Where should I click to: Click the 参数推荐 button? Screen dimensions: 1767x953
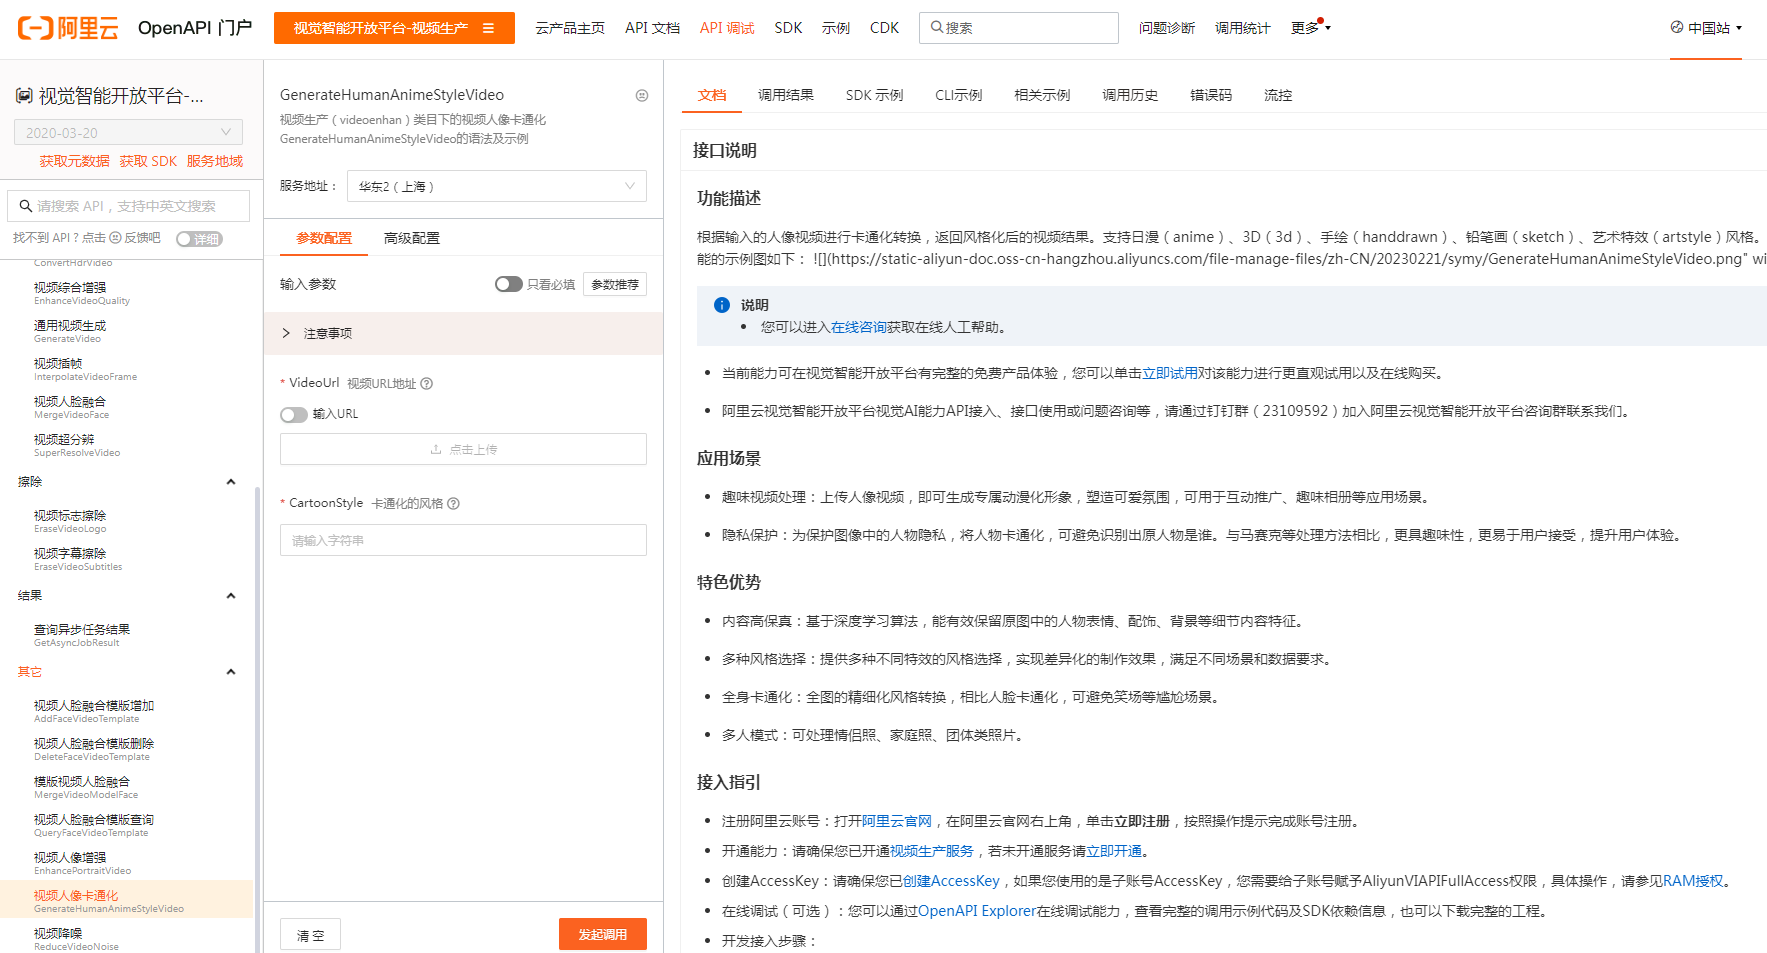tap(615, 284)
